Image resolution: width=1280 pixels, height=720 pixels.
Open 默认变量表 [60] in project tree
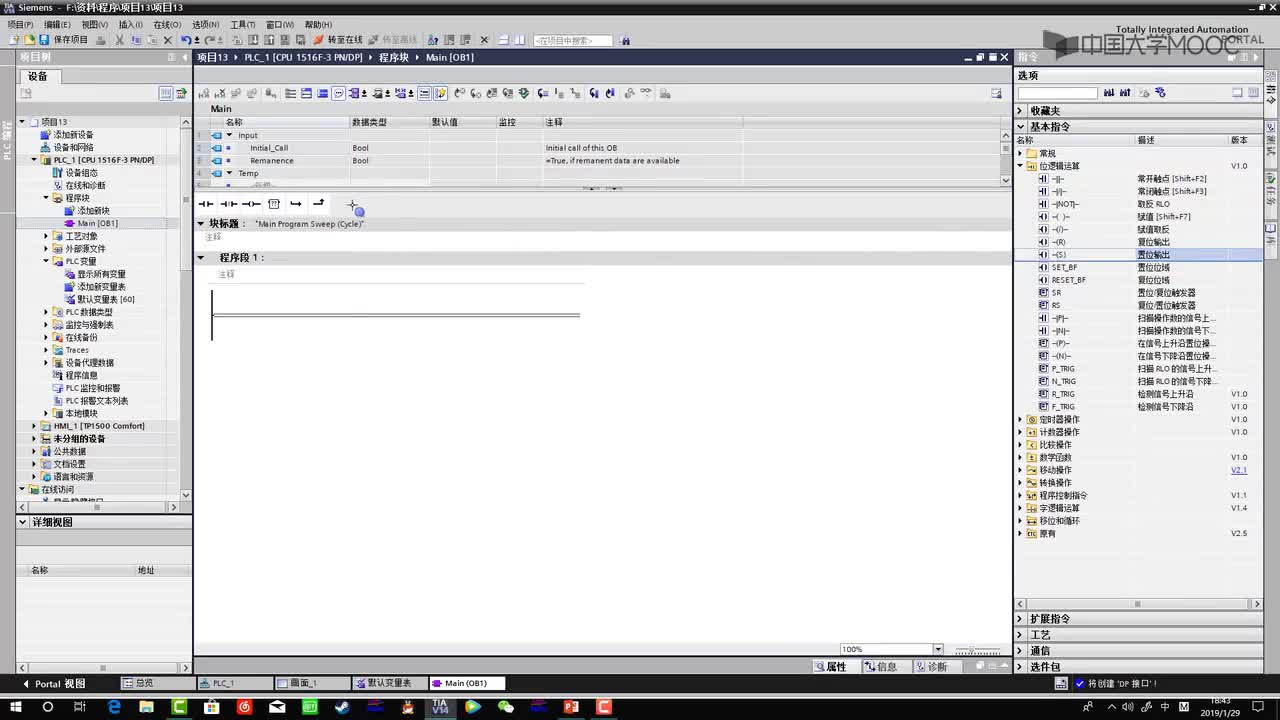coord(106,299)
